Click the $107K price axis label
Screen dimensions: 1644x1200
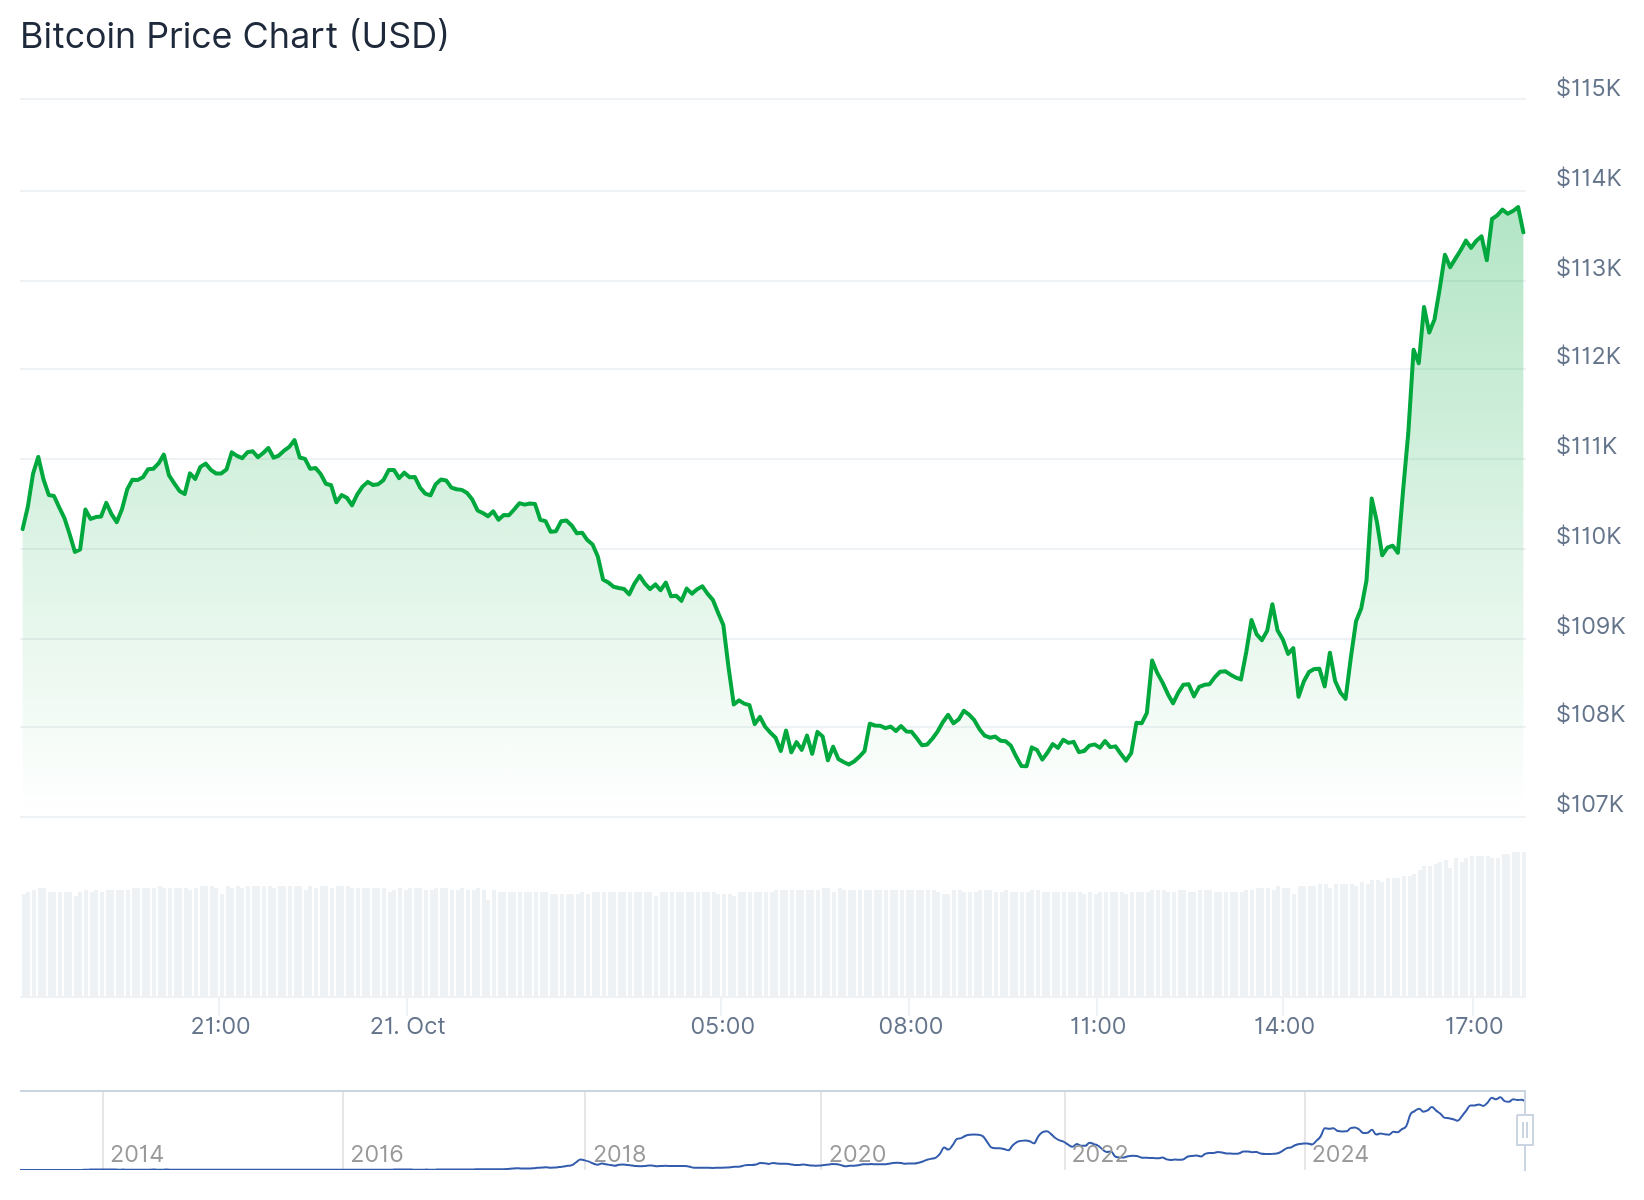point(1589,804)
